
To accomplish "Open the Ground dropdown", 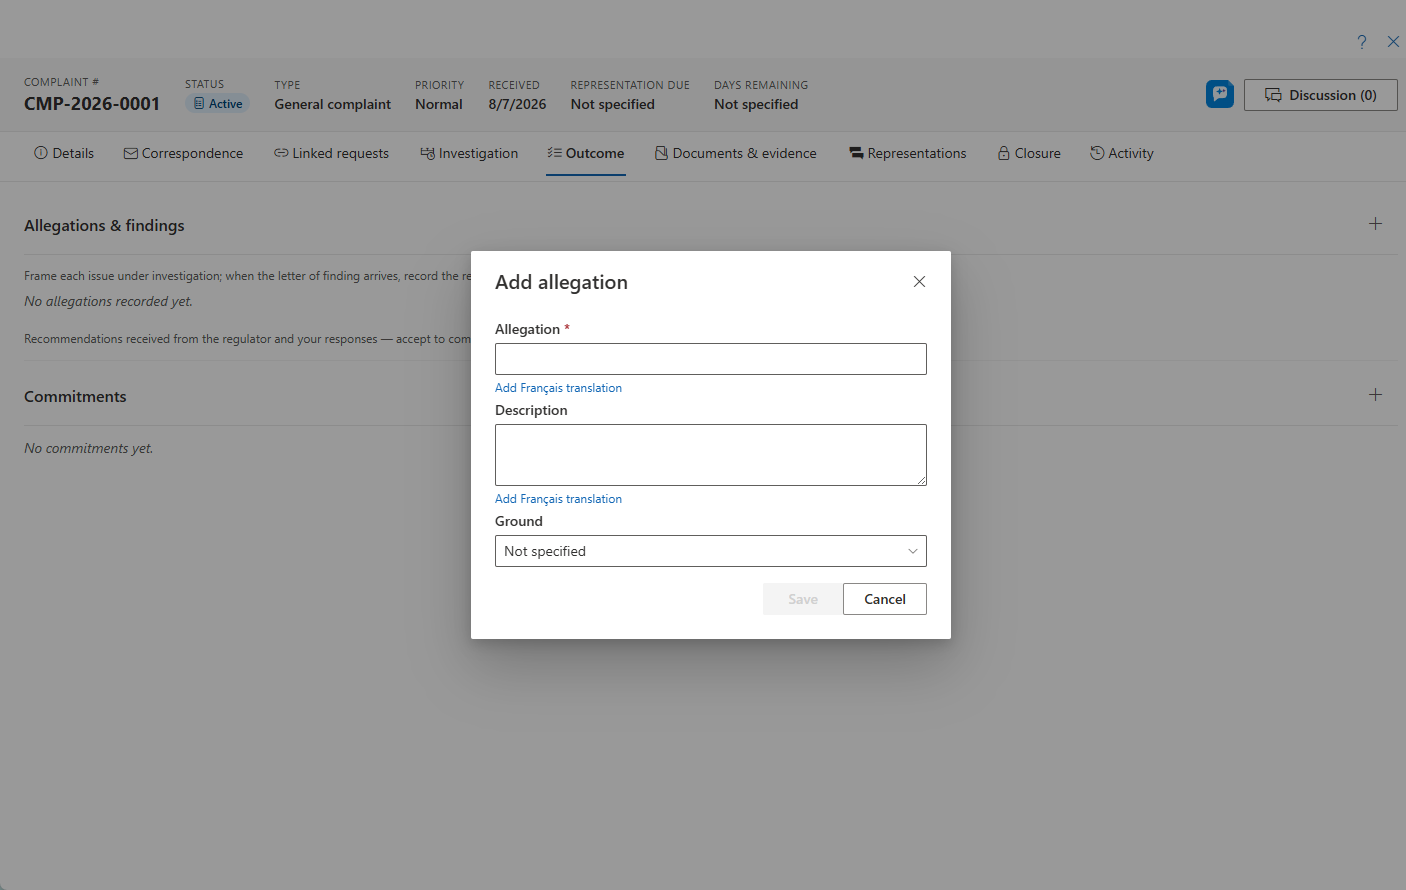I will coord(711,551).
